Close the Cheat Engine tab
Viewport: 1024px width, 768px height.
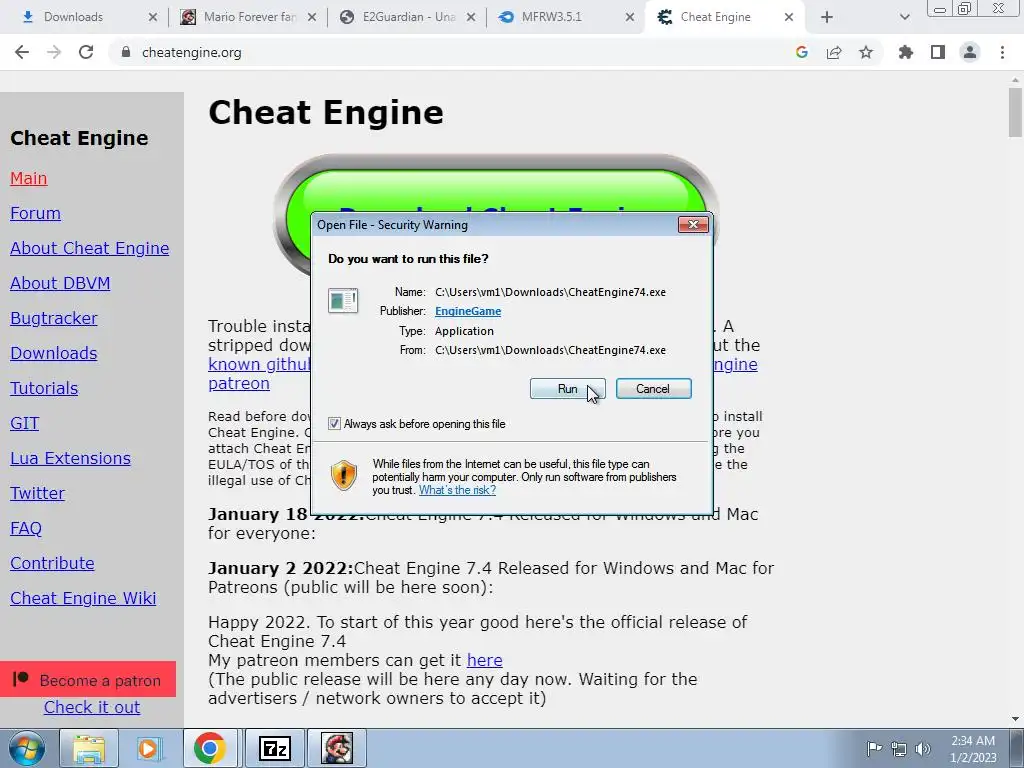click(789, 17)
